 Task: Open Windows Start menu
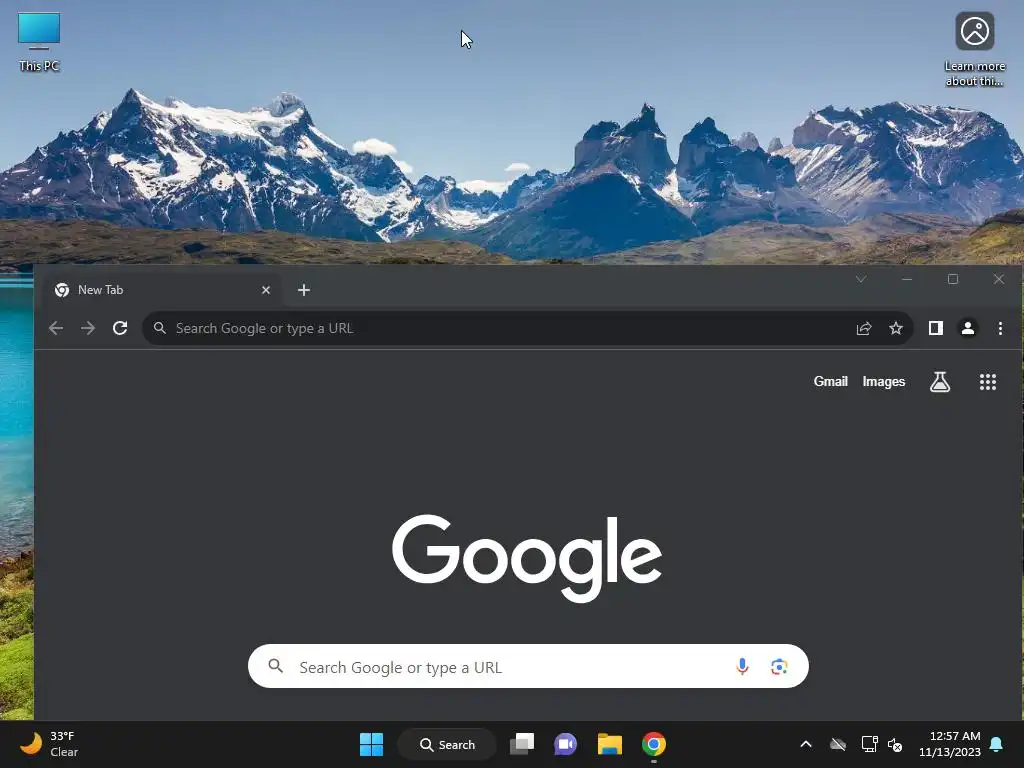(x=372, y=744)
